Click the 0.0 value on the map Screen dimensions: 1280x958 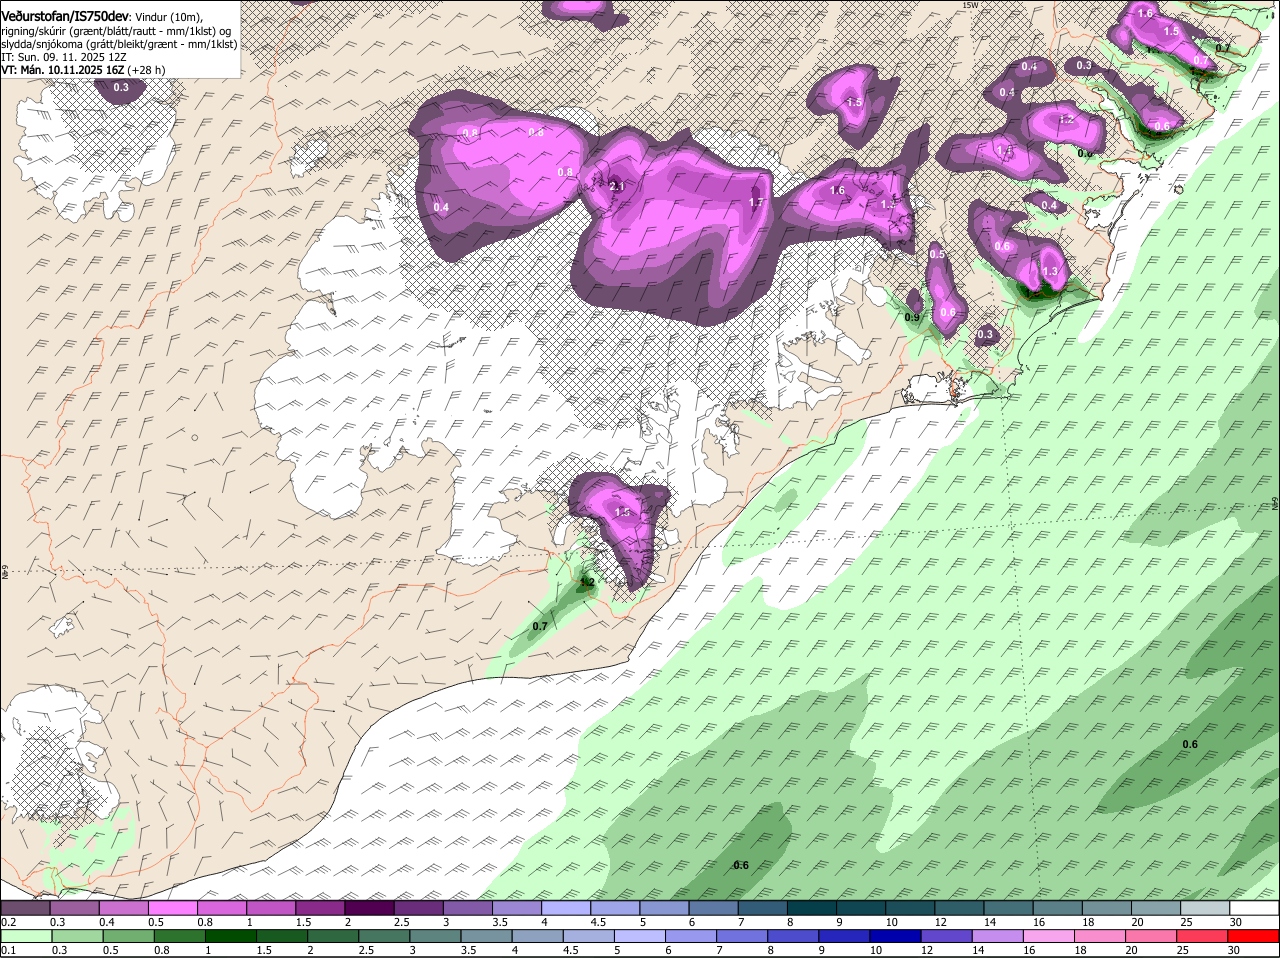click(x=1085, y=153)
